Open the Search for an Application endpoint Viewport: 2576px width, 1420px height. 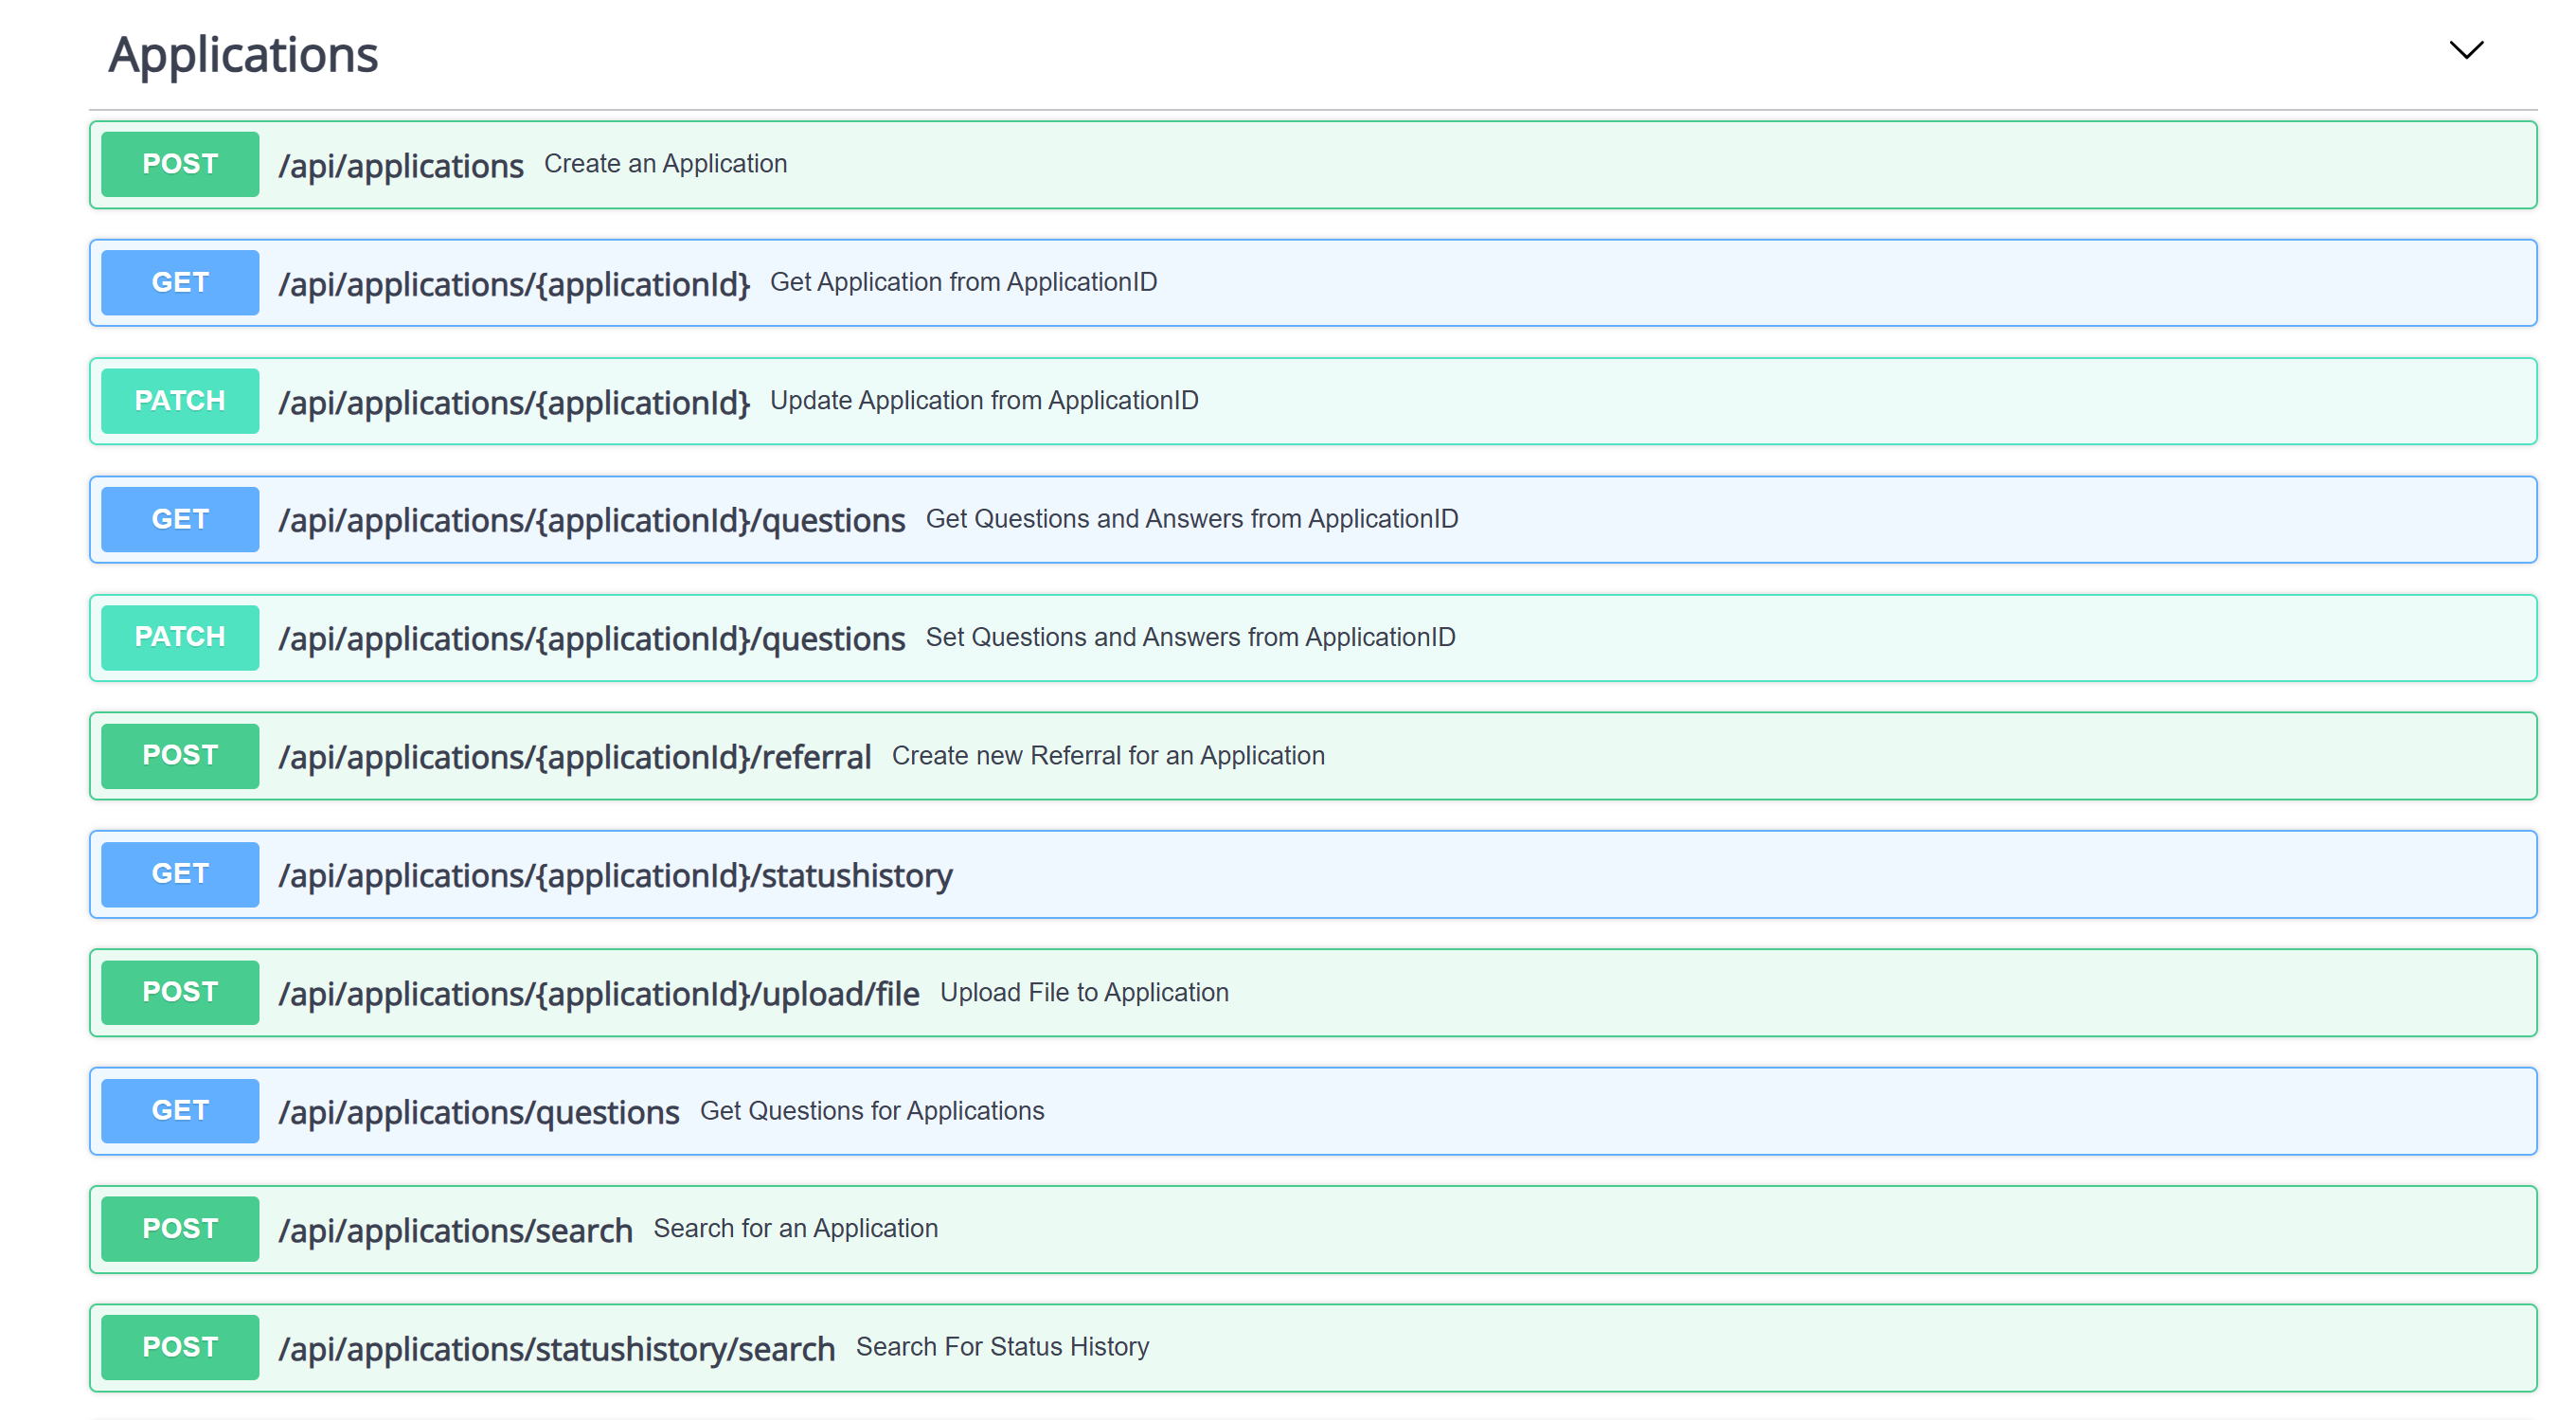[1400, 1229]
